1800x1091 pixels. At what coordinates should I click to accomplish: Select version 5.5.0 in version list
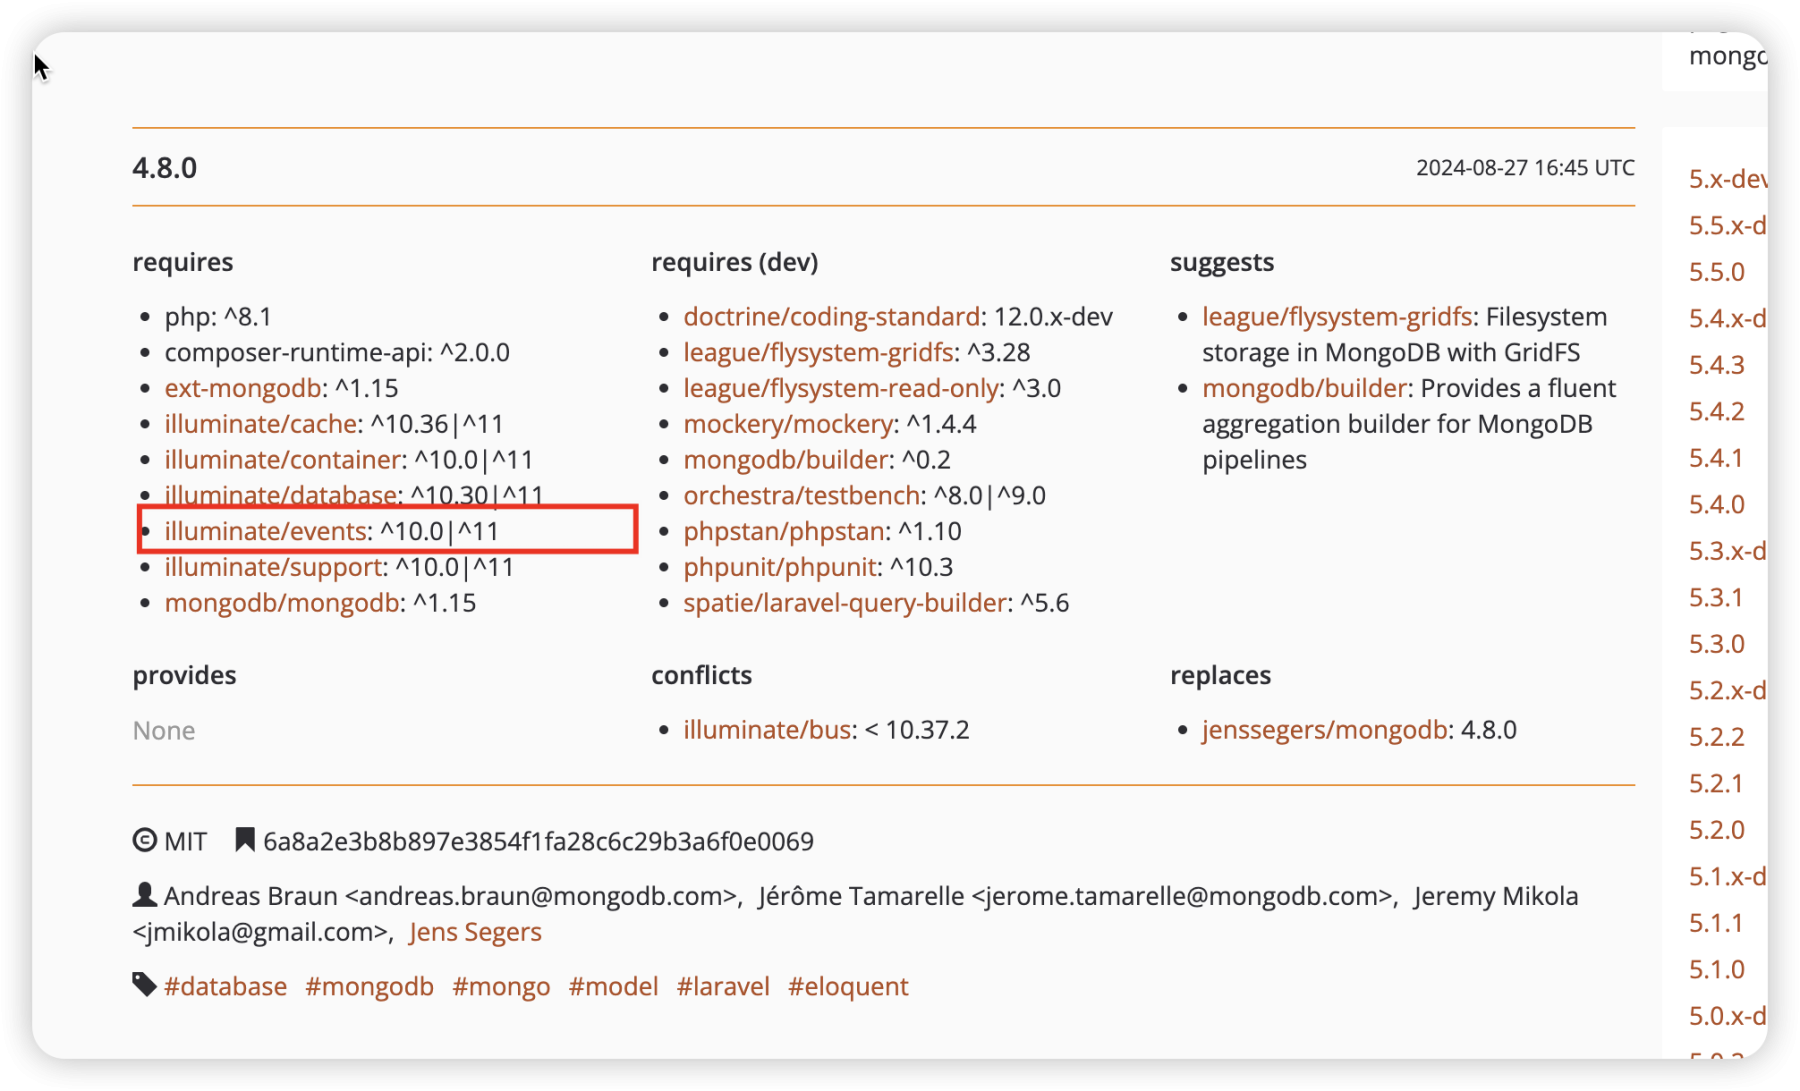coord(1716,272)
